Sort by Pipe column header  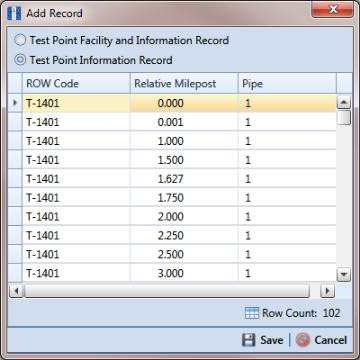tap(287, 83)
